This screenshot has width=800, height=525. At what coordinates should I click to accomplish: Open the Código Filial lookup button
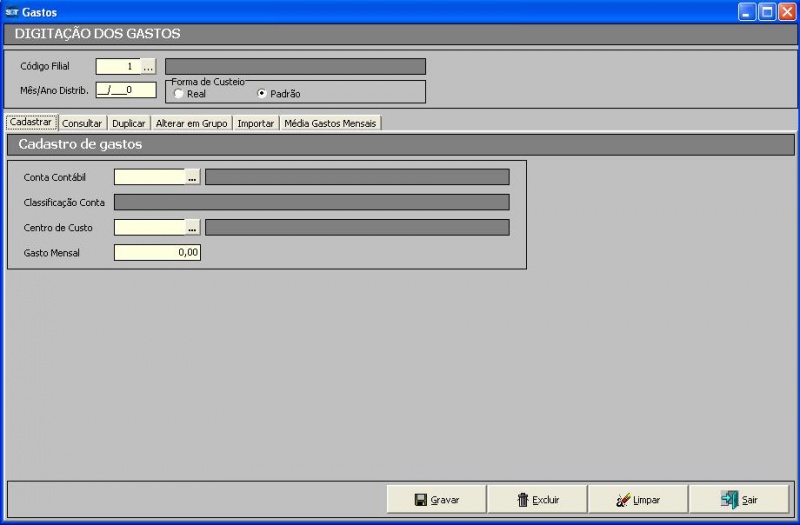coord(148,67)
